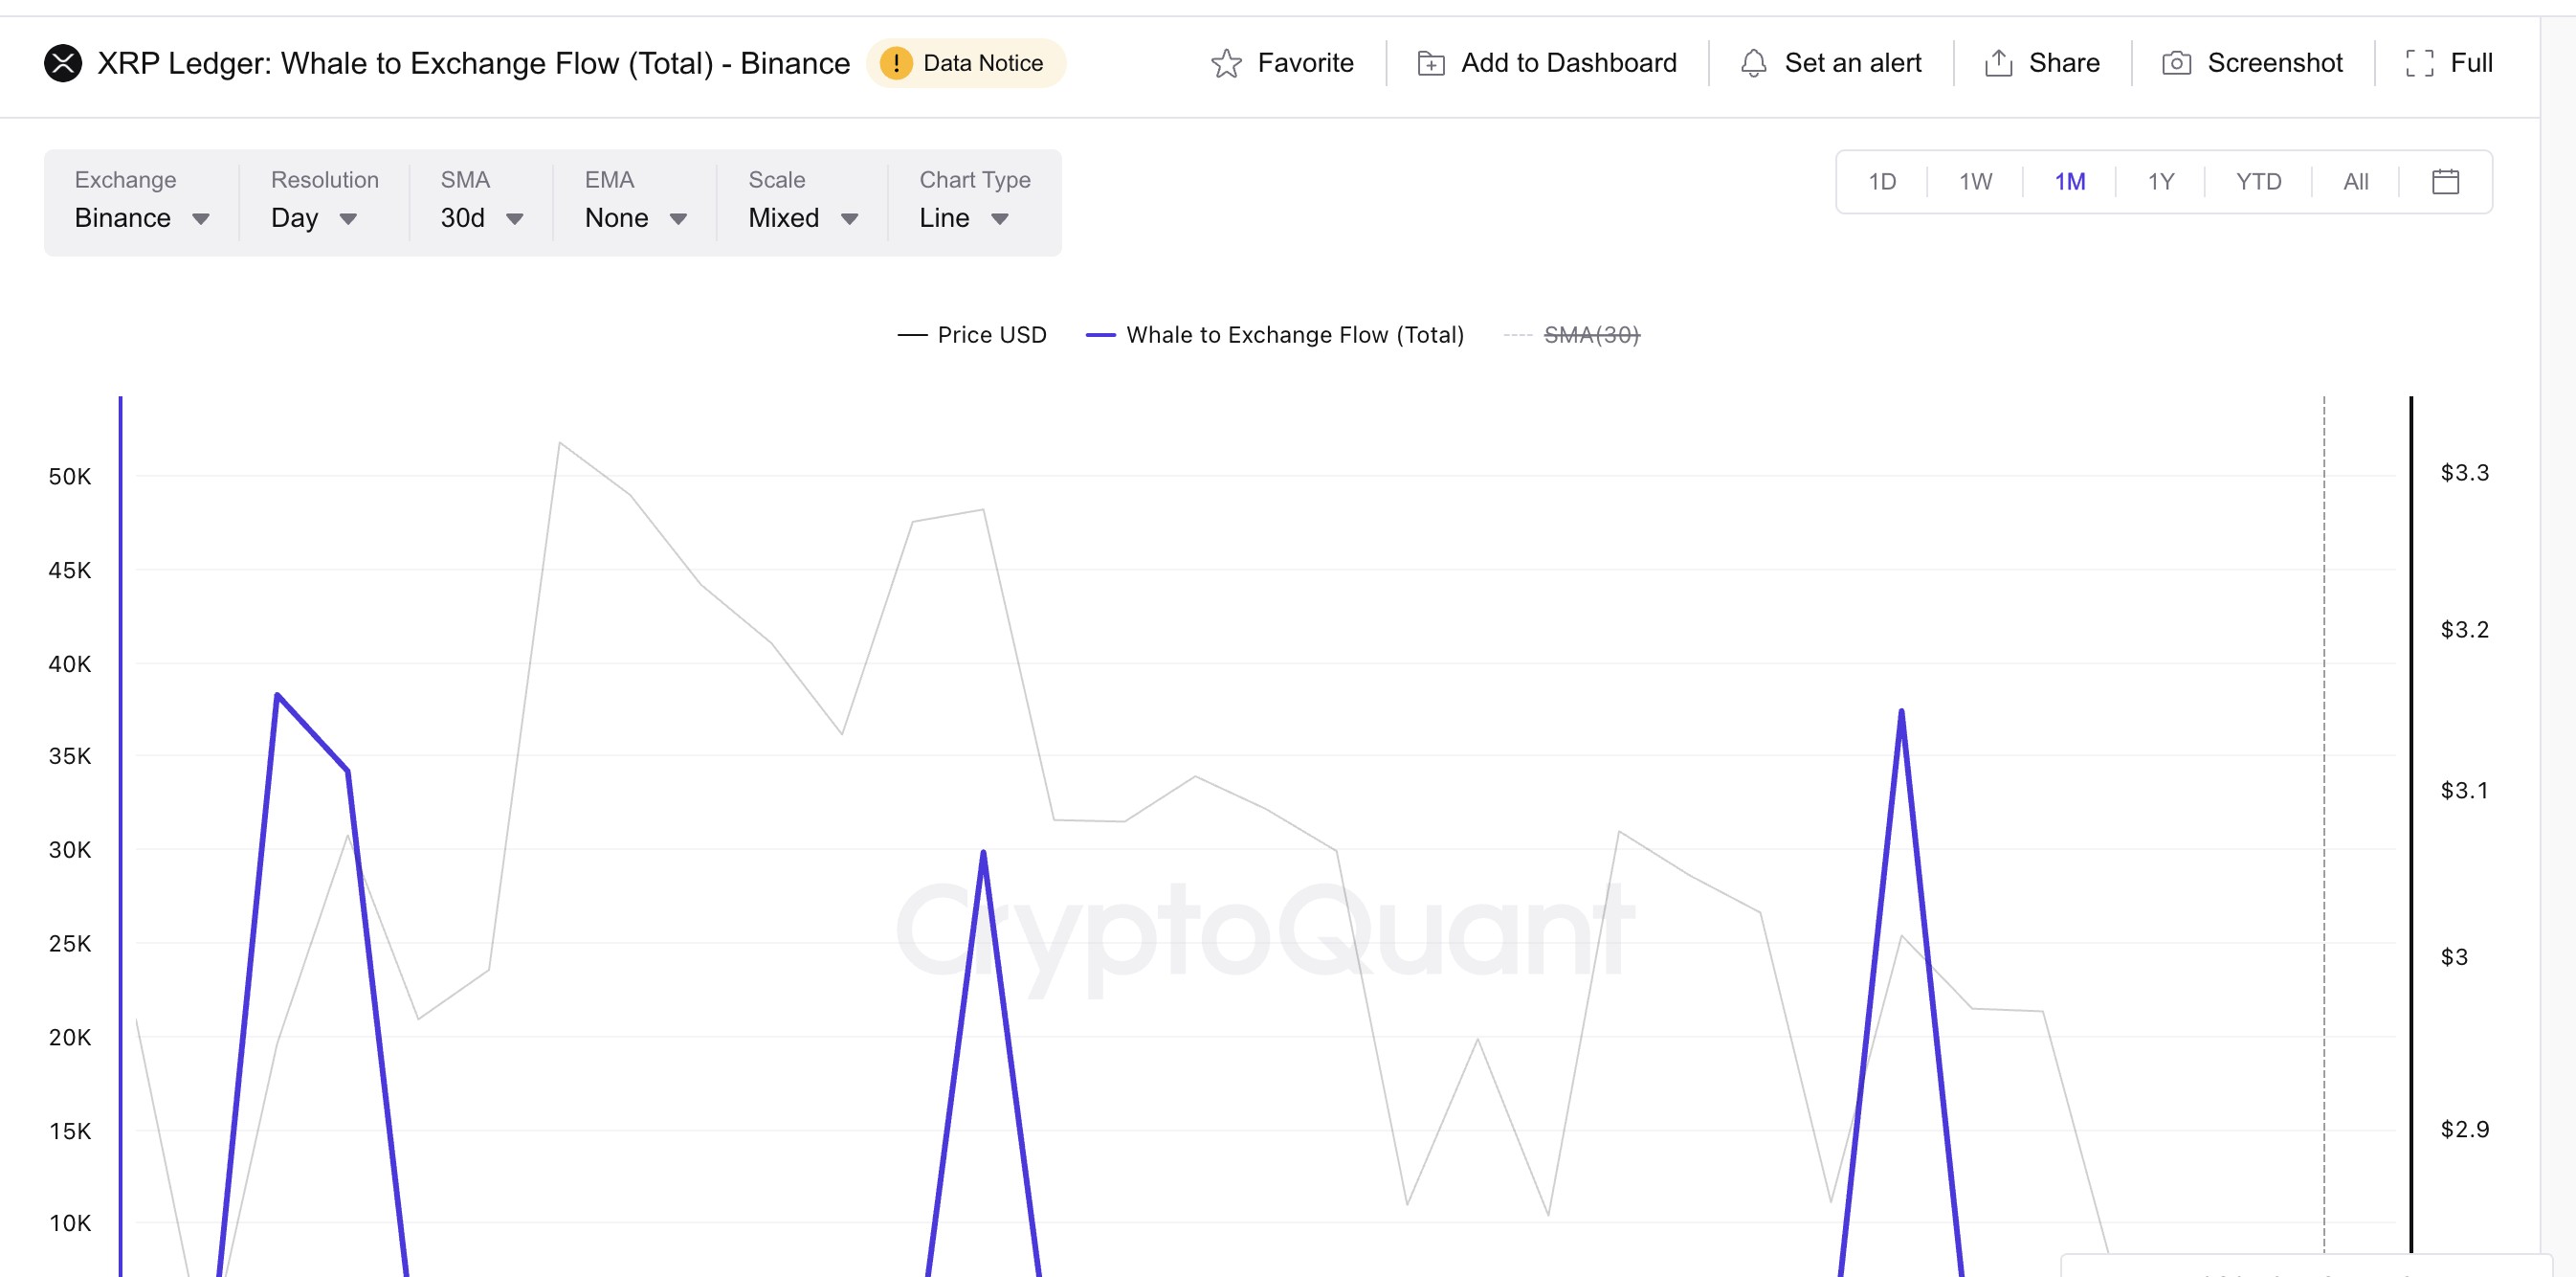Click the 45K y-axis label
This screenshot has height=1277, width=2576.
pos(70,570)
